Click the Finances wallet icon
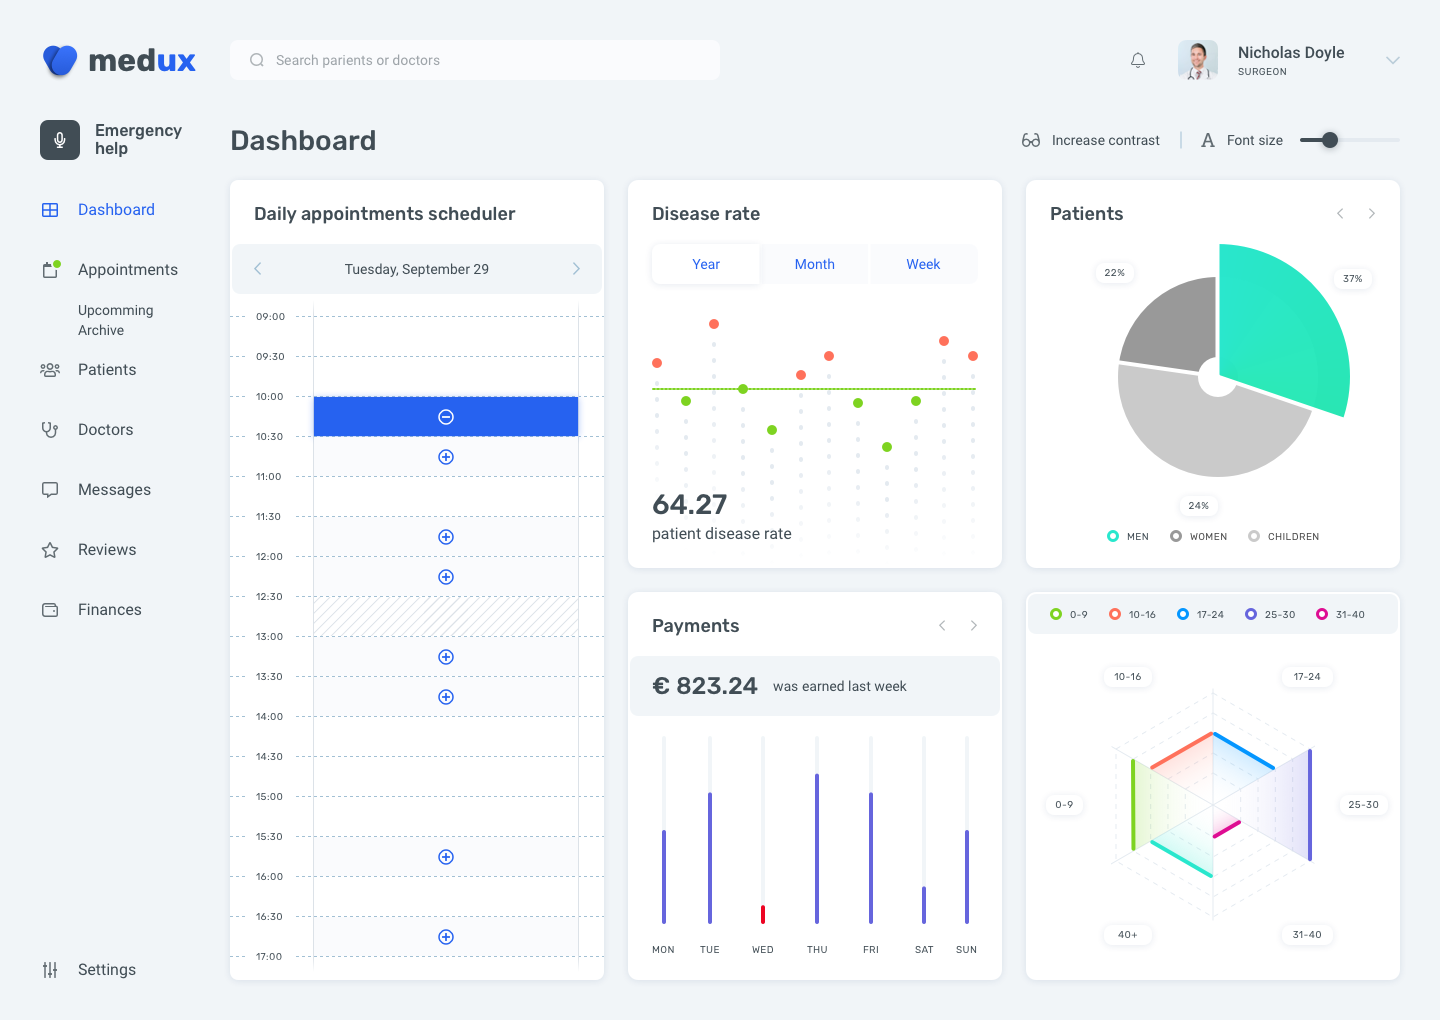This screenshot has height=1020, width=1440. coord(50,610)
